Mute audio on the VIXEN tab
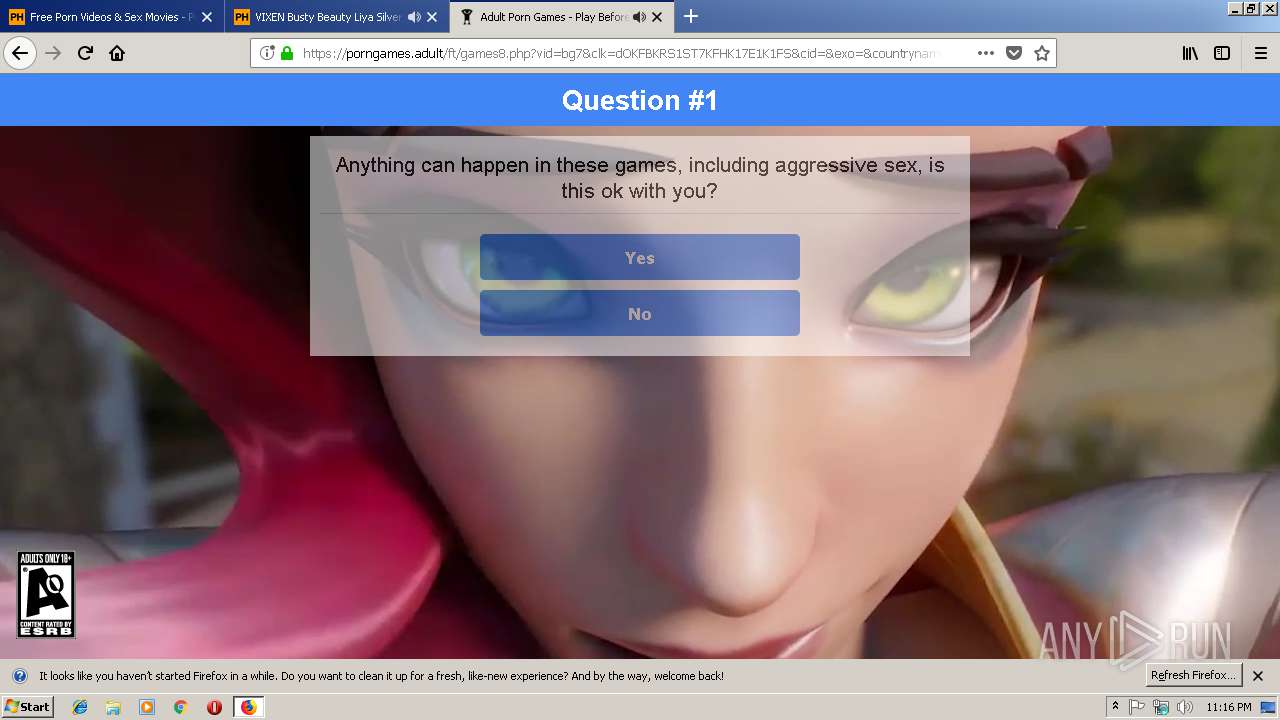 click(414, 17)
